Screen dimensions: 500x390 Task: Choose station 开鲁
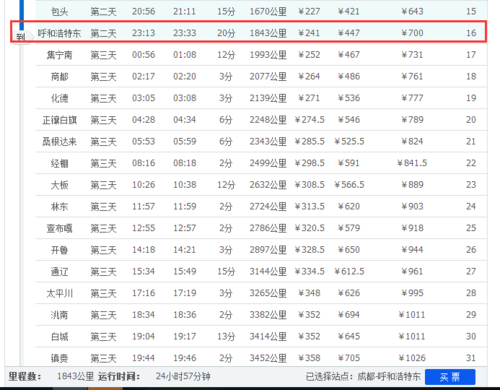[x=59, y=250]
